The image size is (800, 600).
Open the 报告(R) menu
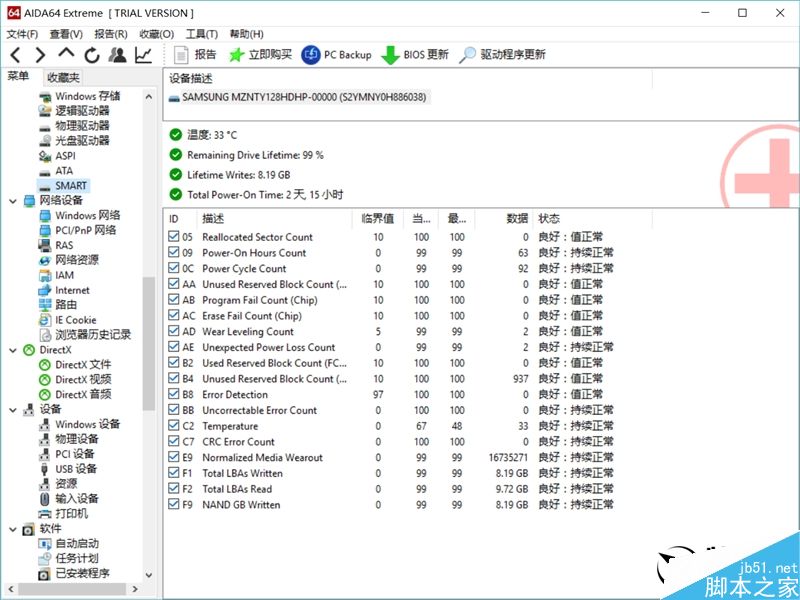click(111, 34)
